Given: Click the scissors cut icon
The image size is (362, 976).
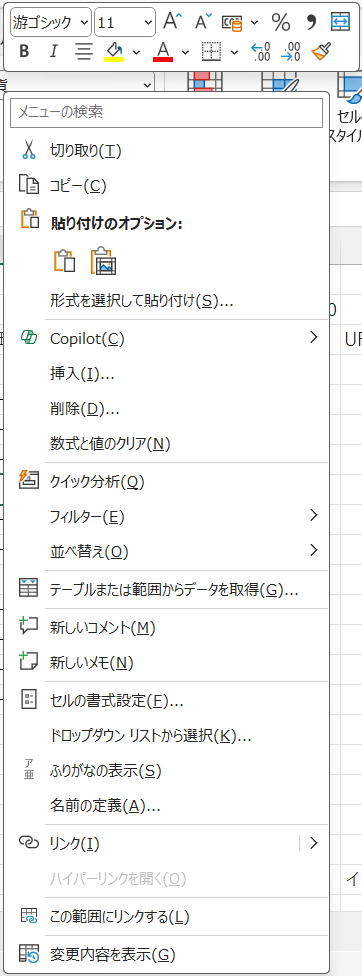Looking at the screenshot, I should pos(29,150).
